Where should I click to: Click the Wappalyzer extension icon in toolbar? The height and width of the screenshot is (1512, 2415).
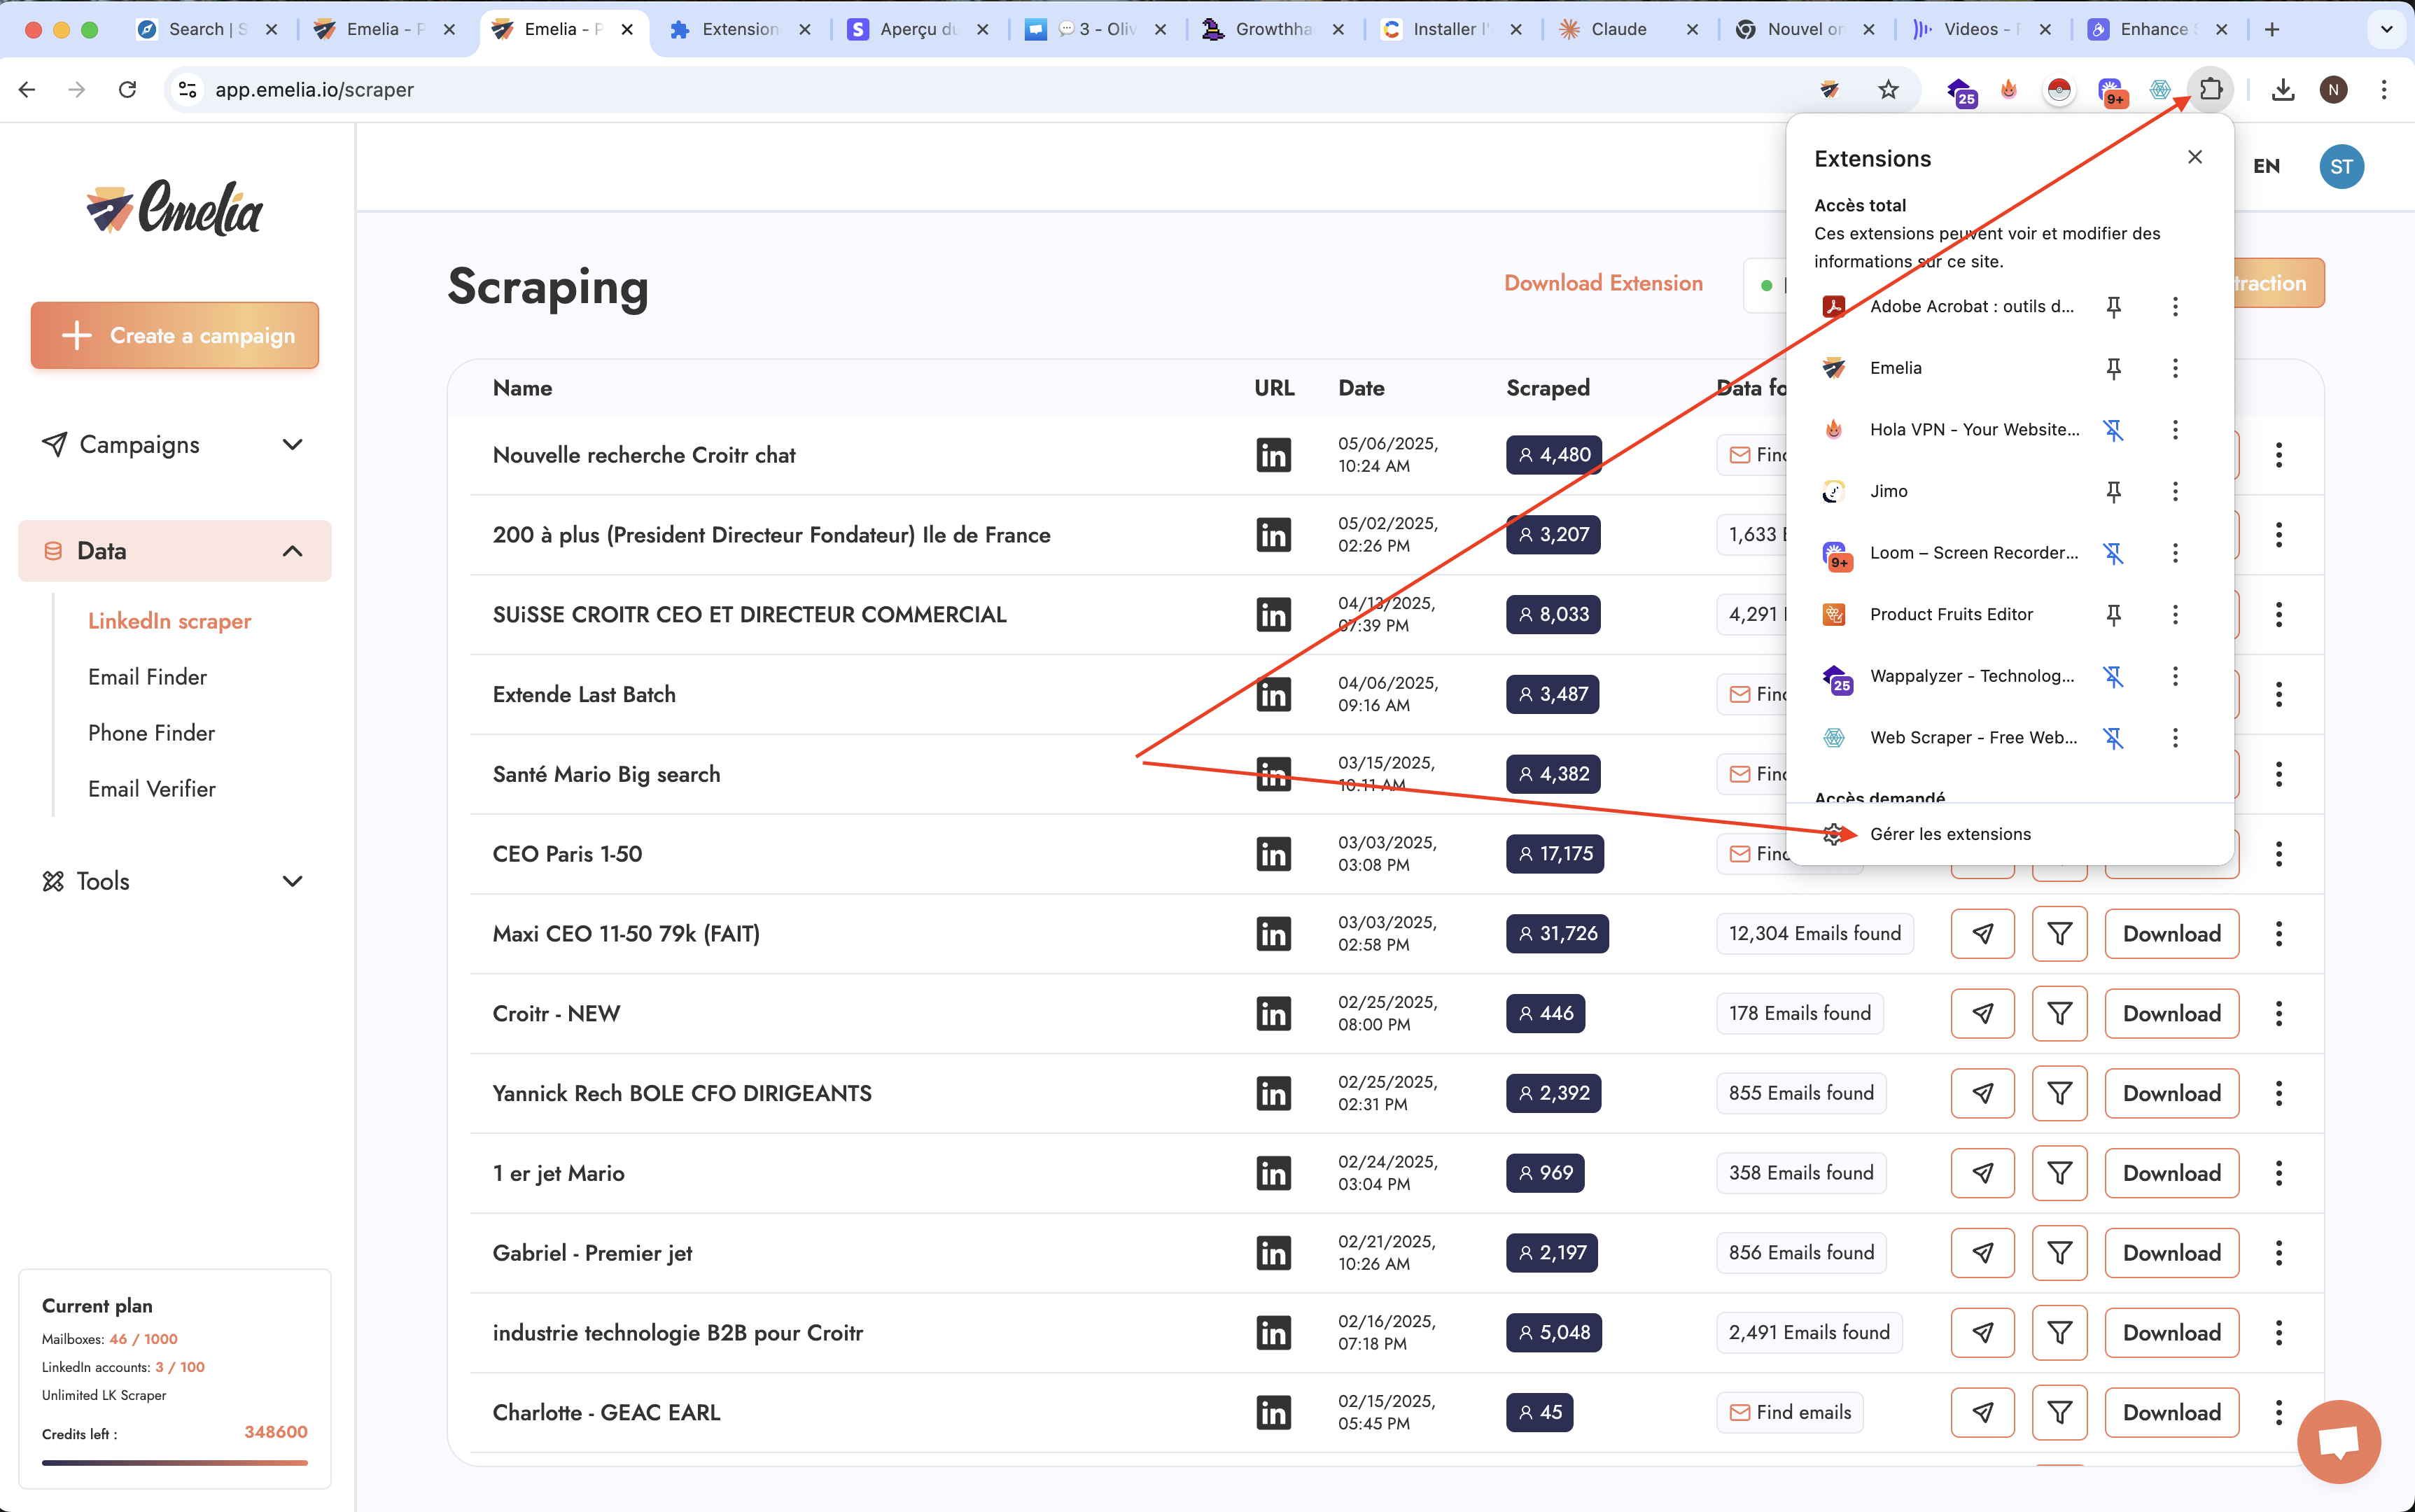1962,91
